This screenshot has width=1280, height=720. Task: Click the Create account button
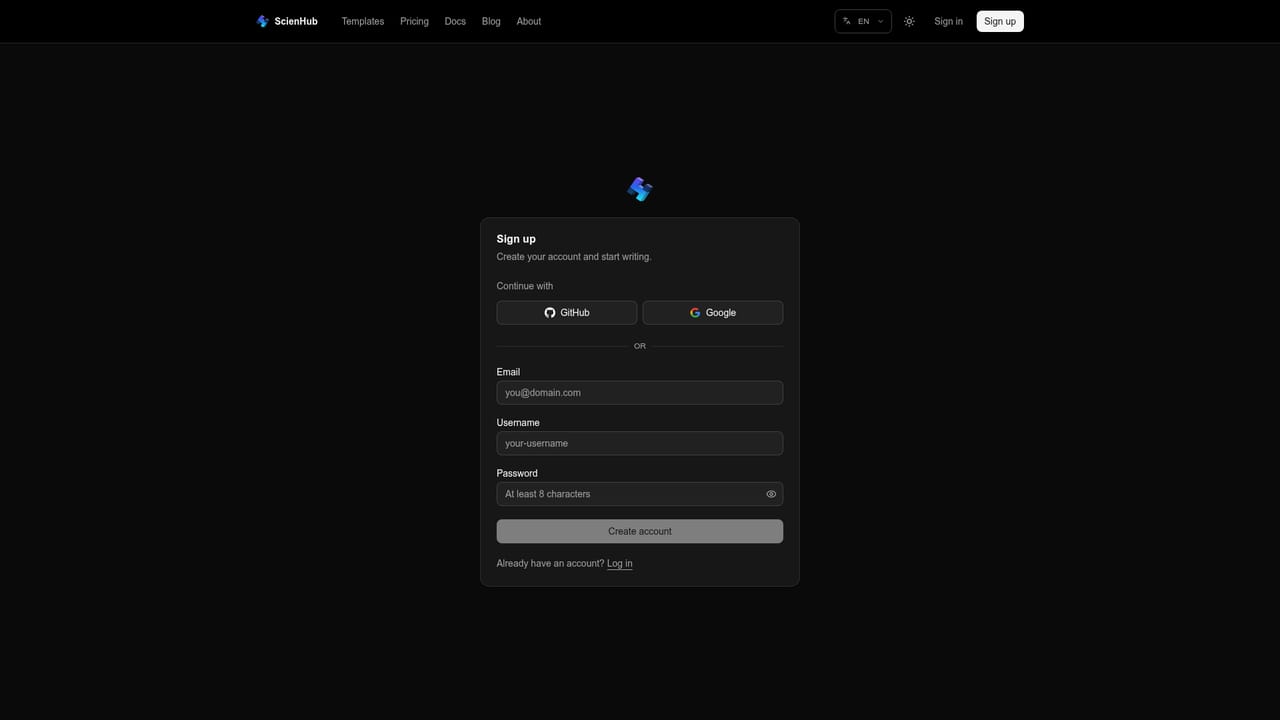click(x=640, y=531)
